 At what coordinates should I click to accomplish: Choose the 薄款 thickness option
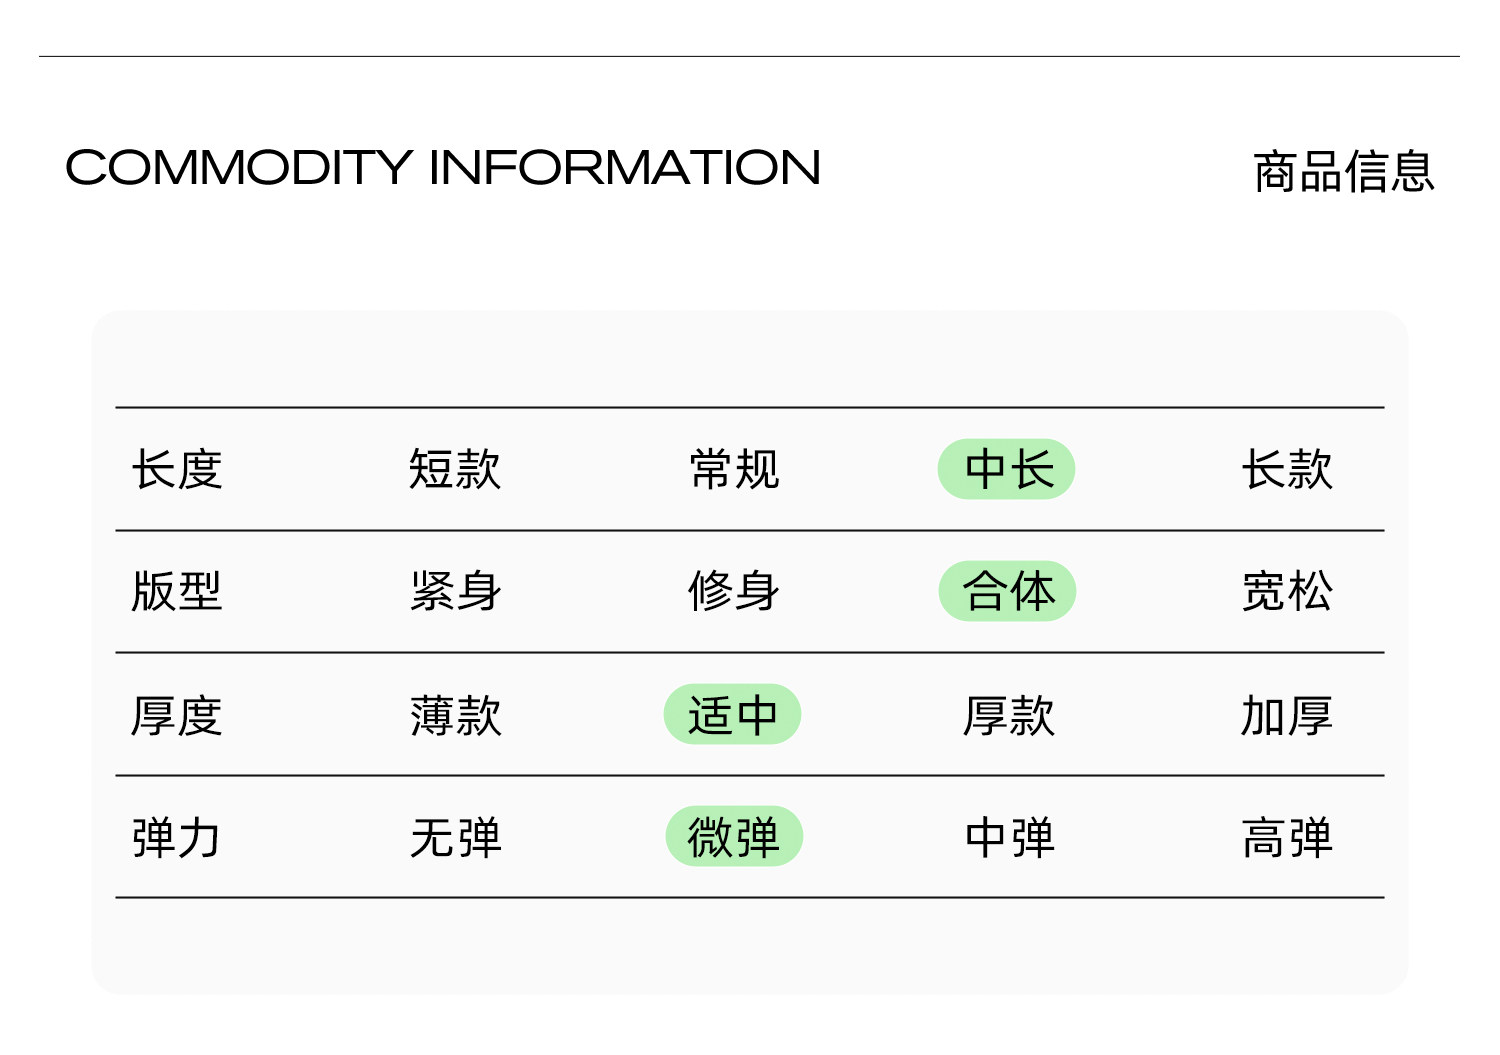point(455,715)
